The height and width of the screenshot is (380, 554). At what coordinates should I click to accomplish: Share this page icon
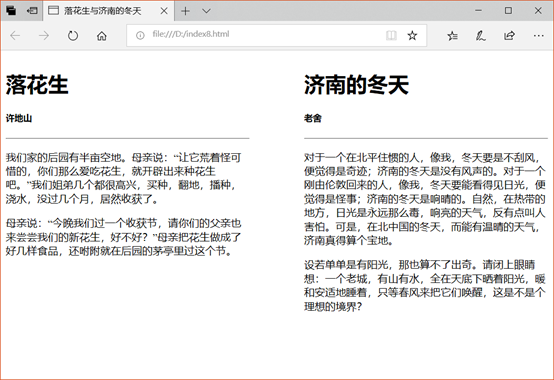(509, 35)
